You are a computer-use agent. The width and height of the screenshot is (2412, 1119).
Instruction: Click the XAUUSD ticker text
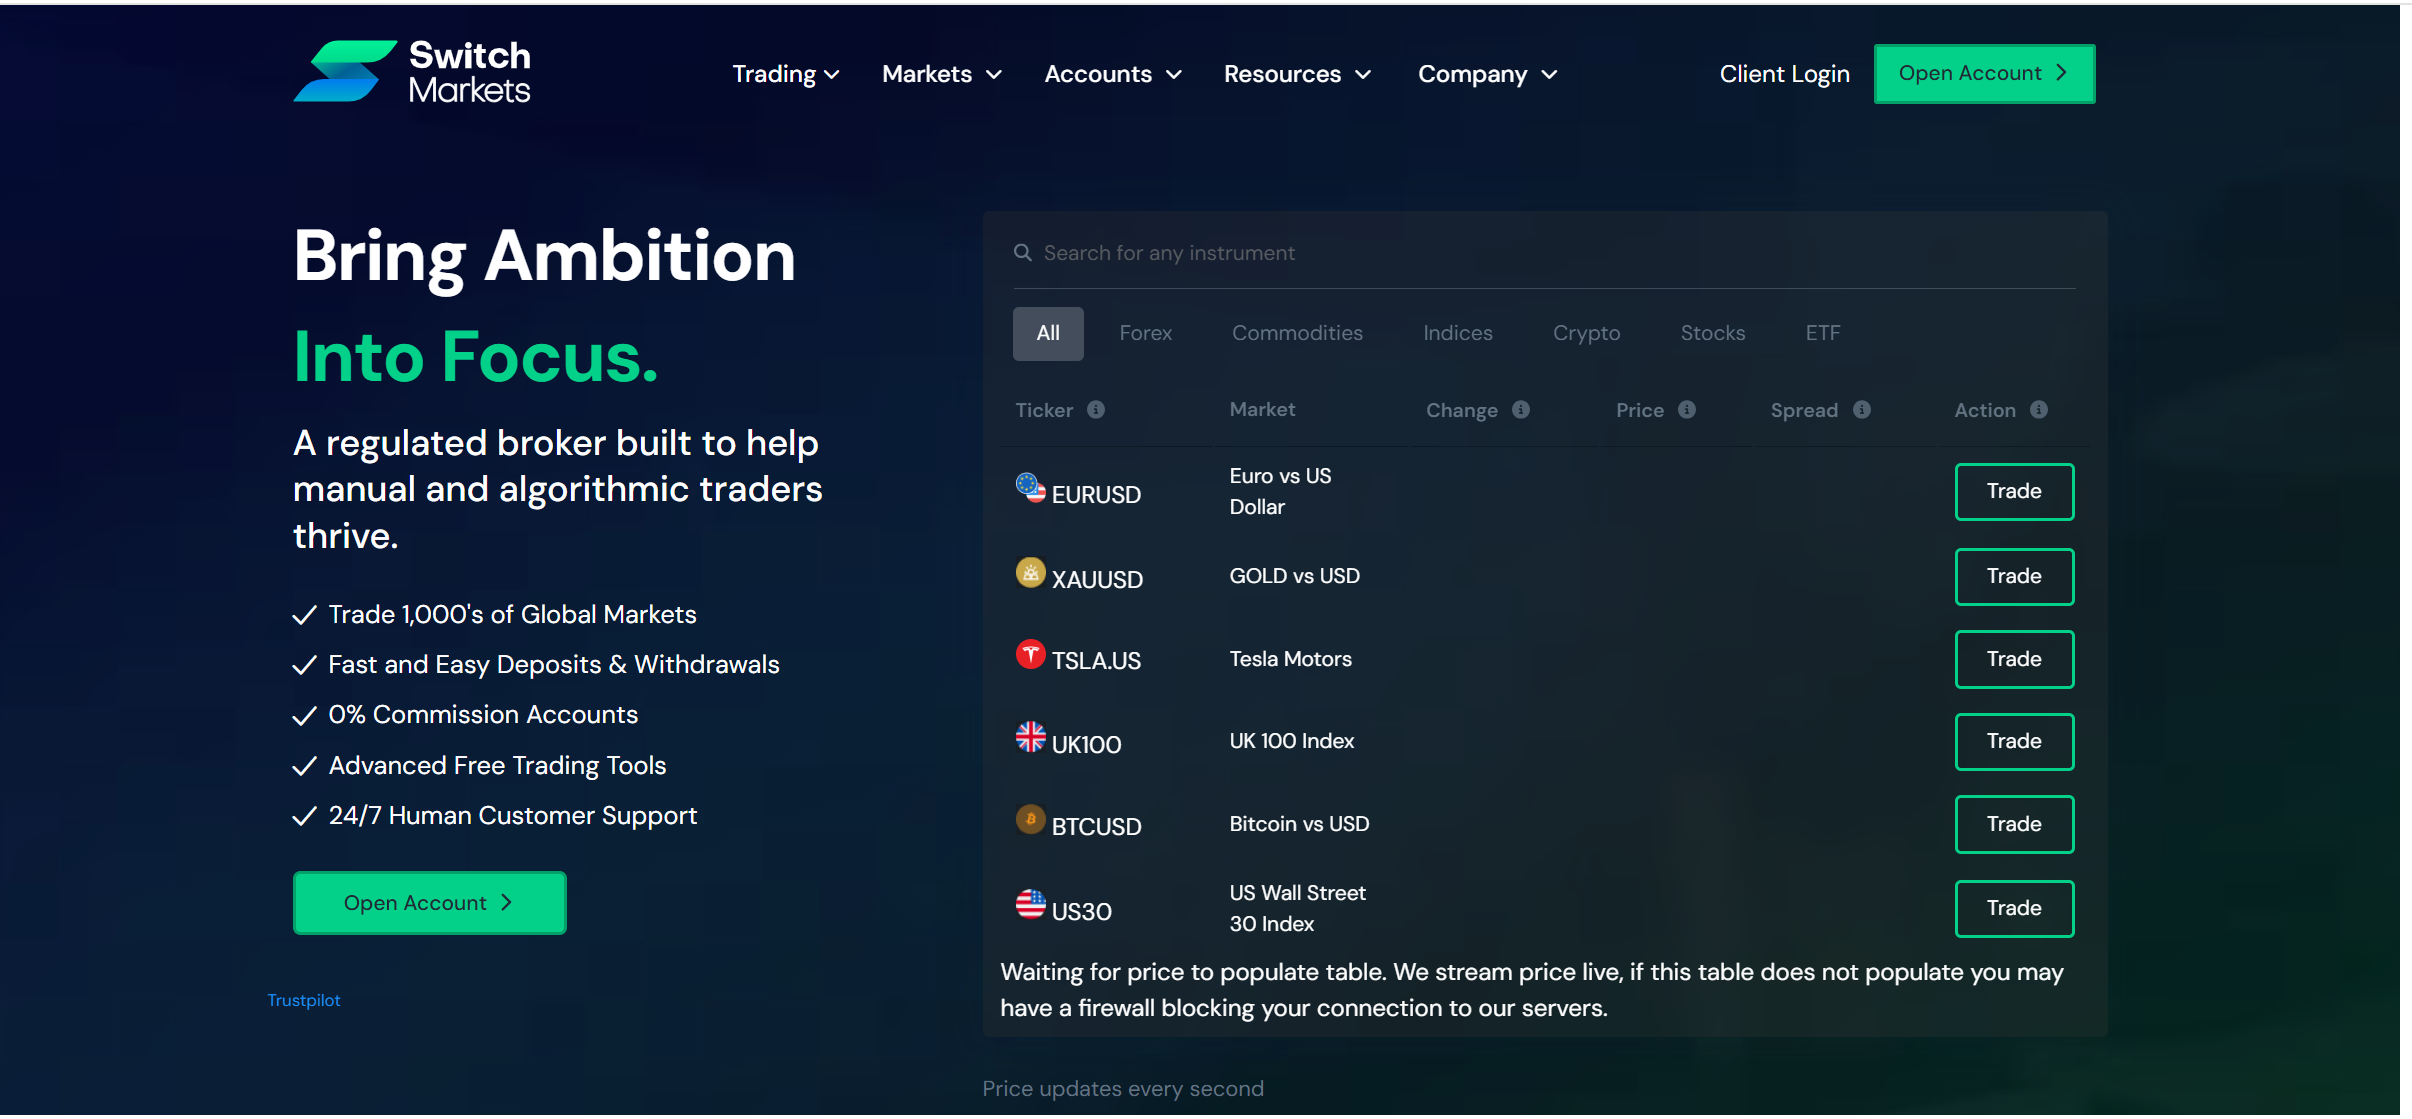1097,579
